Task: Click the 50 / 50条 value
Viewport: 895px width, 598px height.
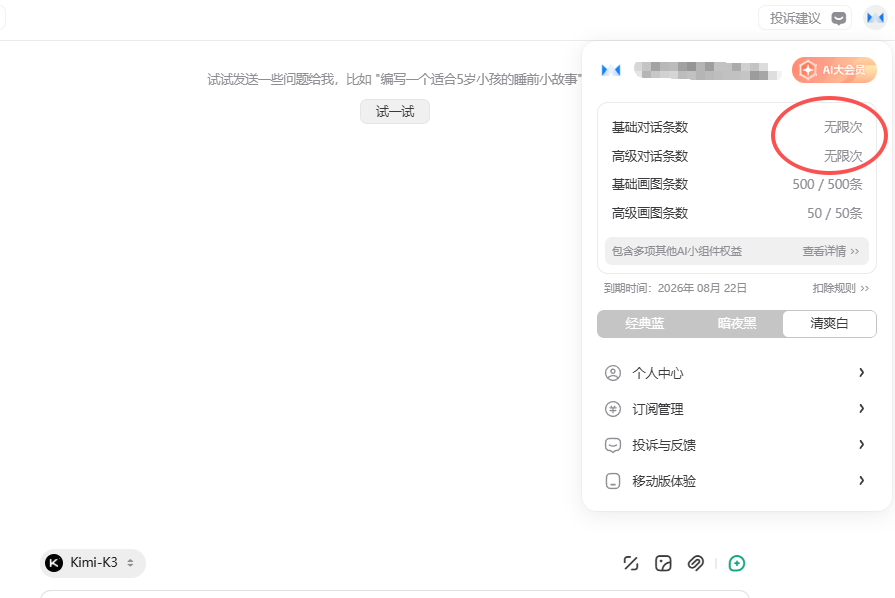Action: click(834, 213)
